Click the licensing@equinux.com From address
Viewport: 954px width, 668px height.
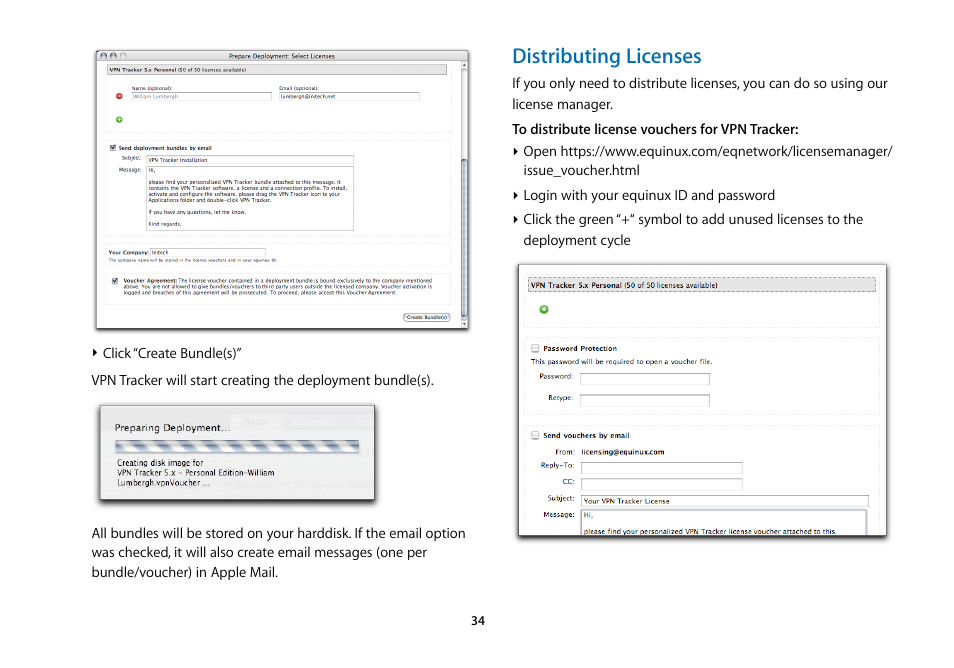622,452
